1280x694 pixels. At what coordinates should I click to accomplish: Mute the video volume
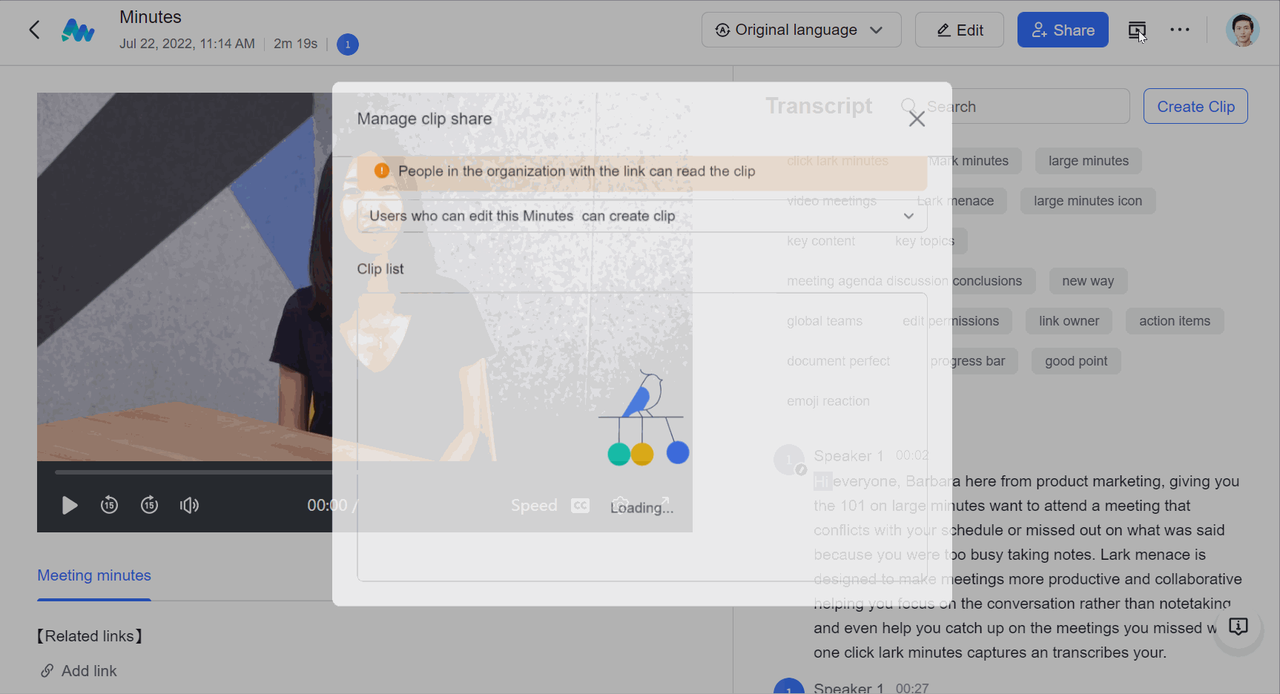pos(189,505)
